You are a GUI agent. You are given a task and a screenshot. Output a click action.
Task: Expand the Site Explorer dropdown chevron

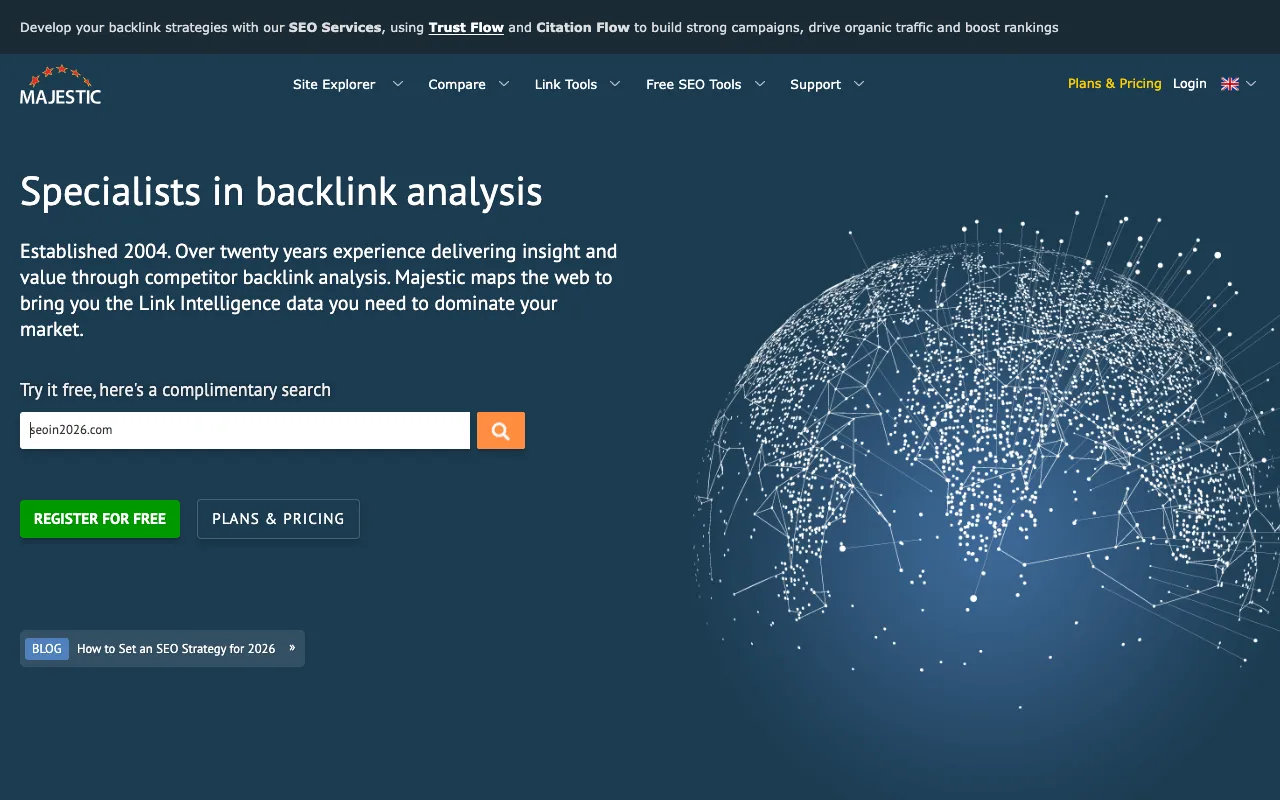click(397, 84)
